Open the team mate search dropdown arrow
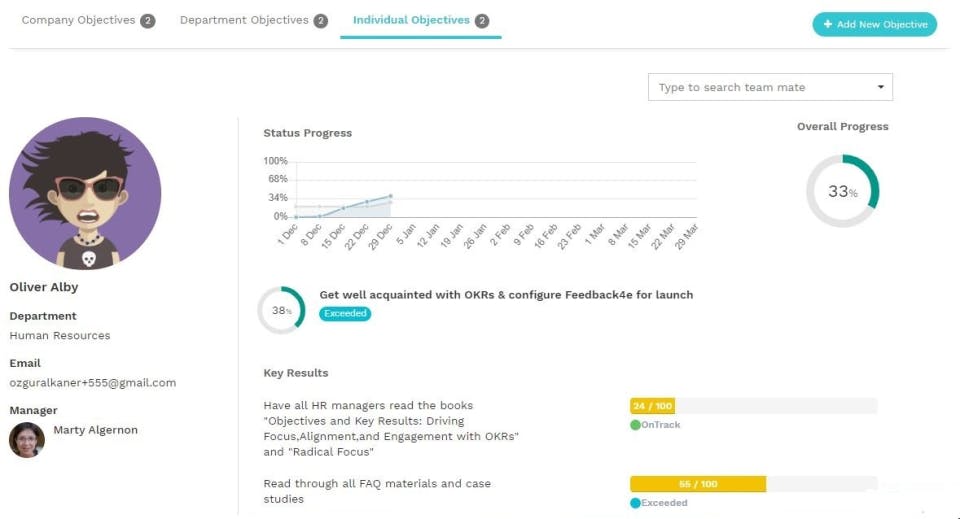The image size is (960, 519). [x=880, y=87]
